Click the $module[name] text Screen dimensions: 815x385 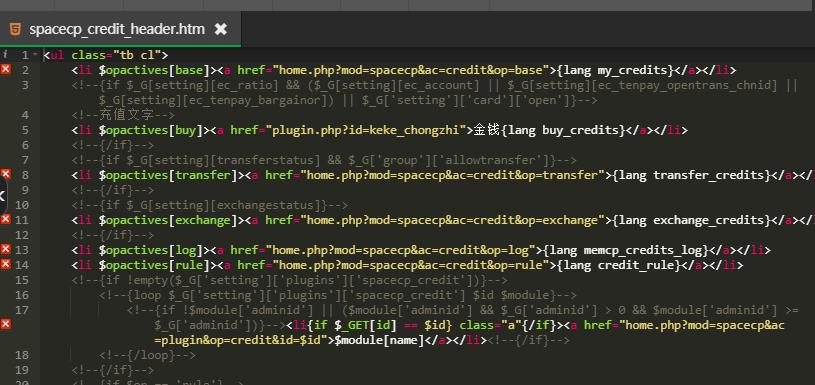(380, 341)
